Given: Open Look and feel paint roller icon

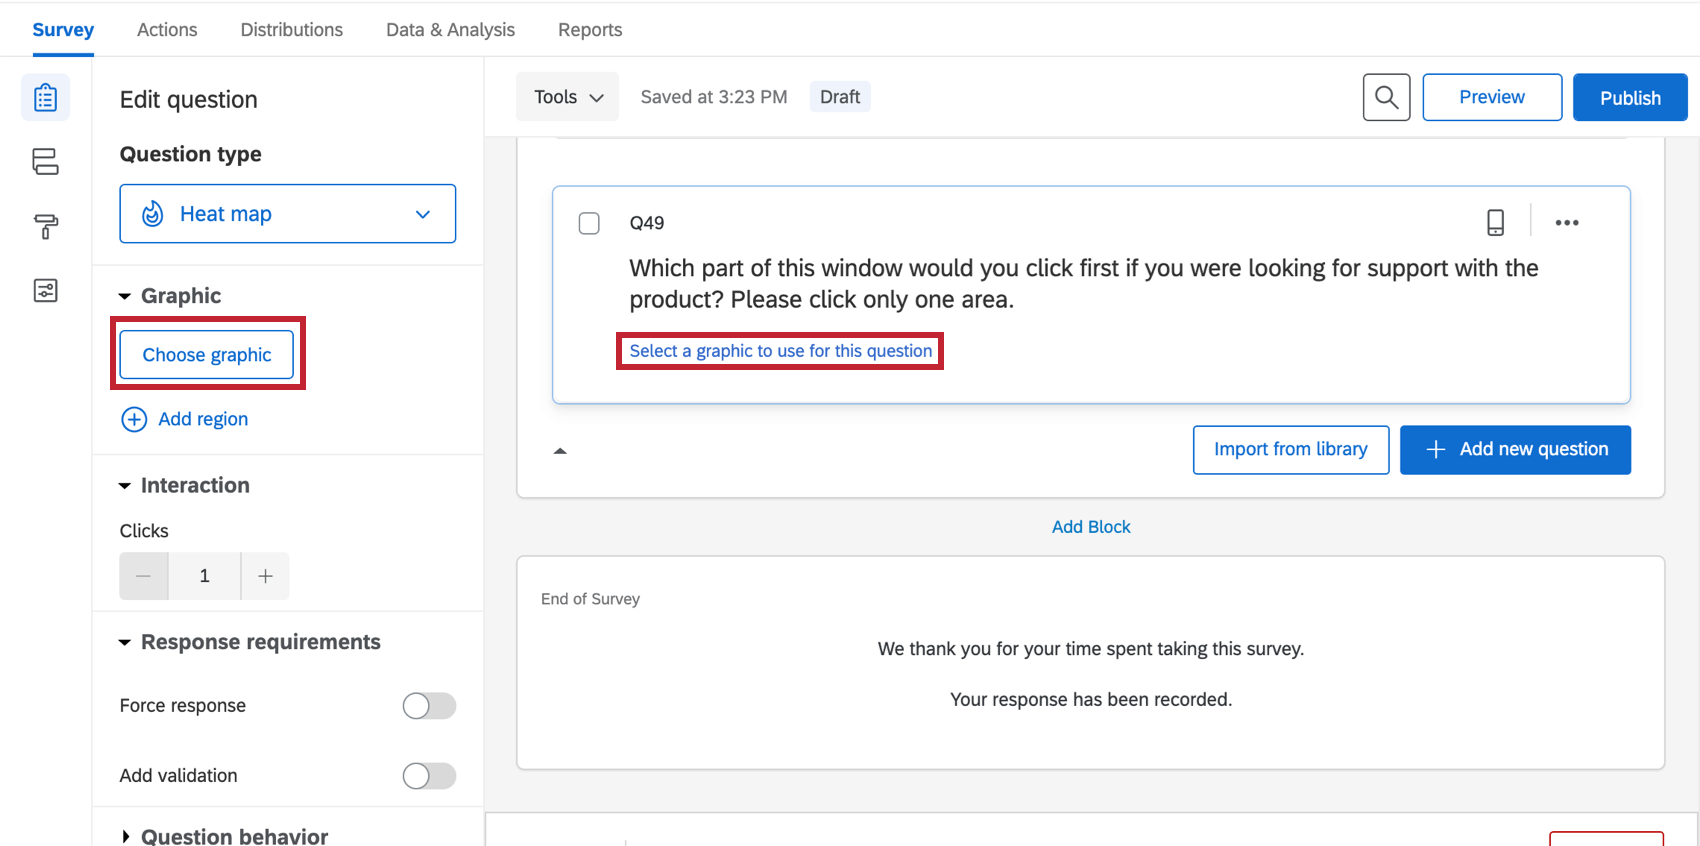Looking at the screenshot, I should 45,226.
